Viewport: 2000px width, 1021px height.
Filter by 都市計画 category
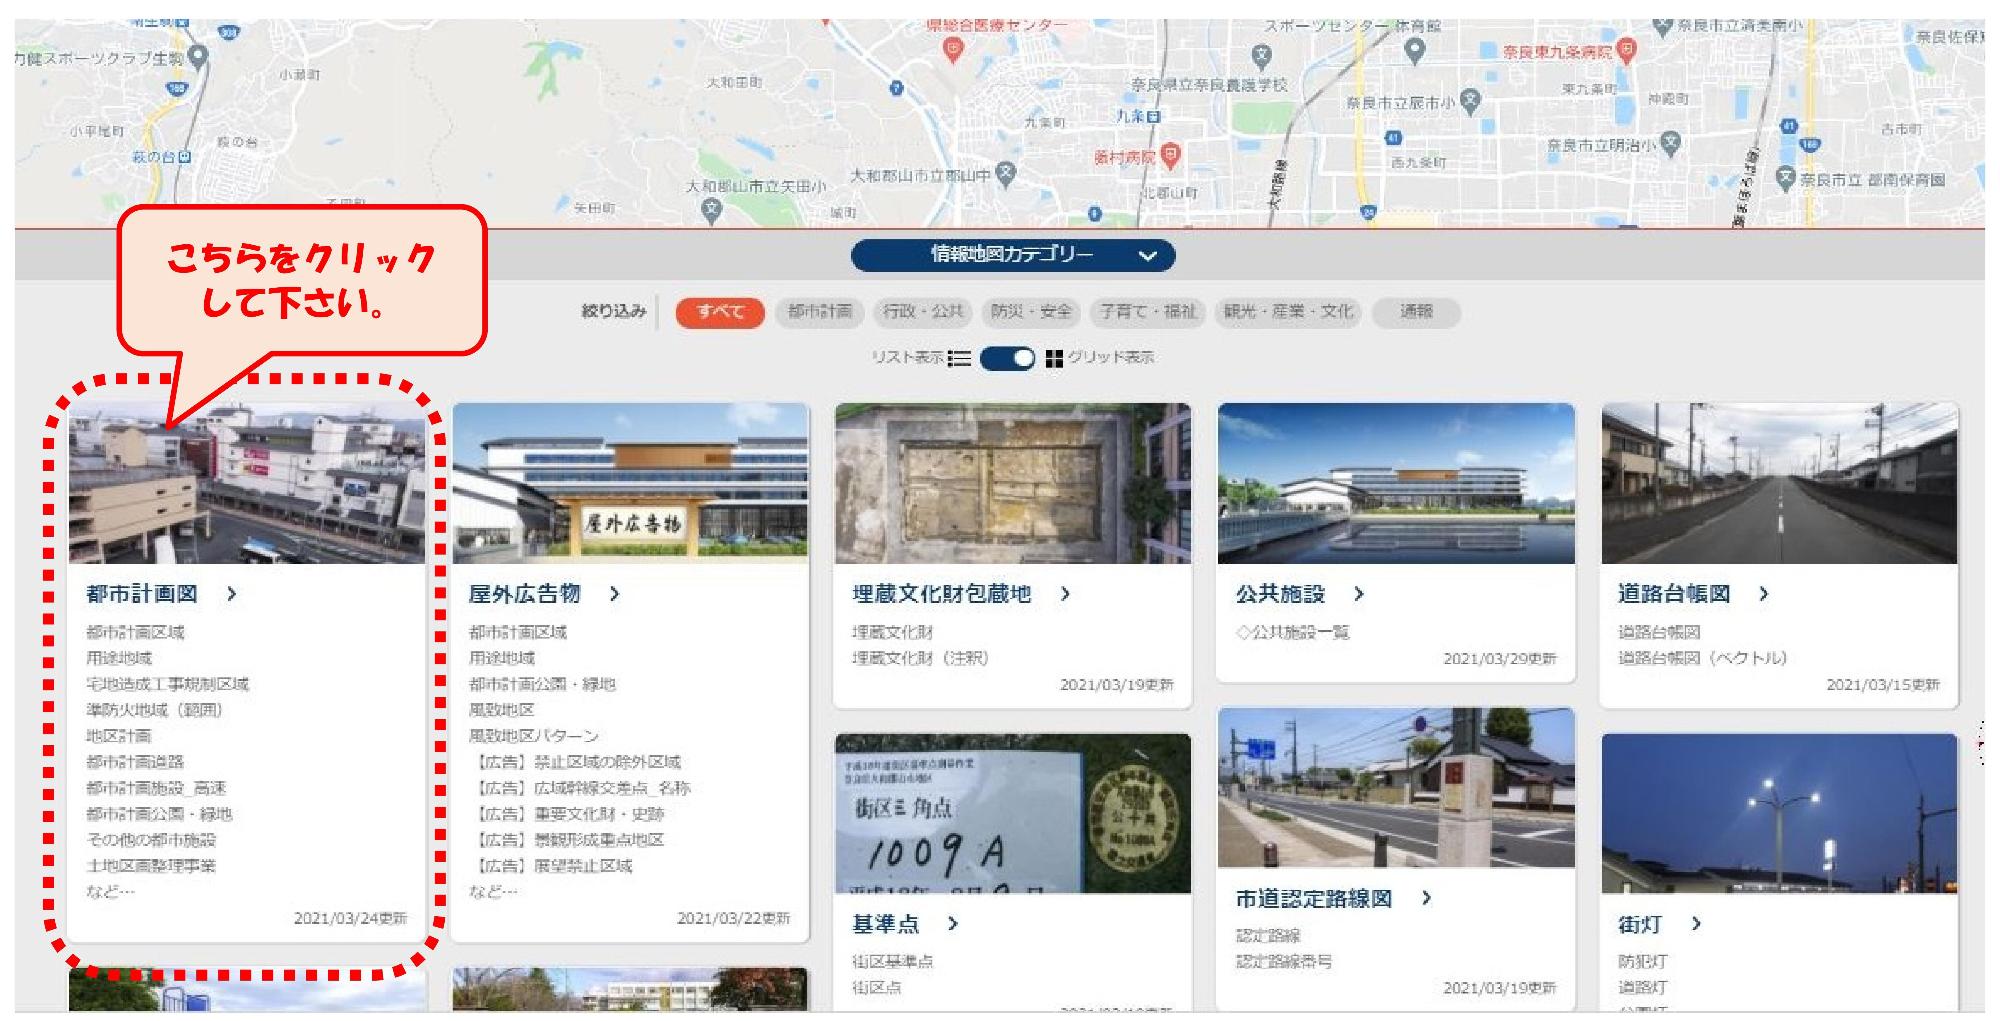(820, 312)
